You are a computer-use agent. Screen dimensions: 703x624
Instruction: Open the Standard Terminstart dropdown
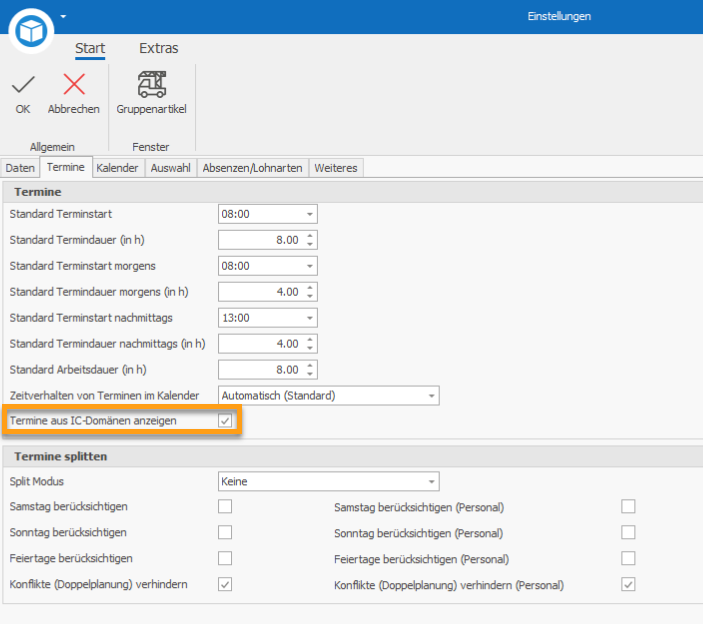(x=310, y=214)
